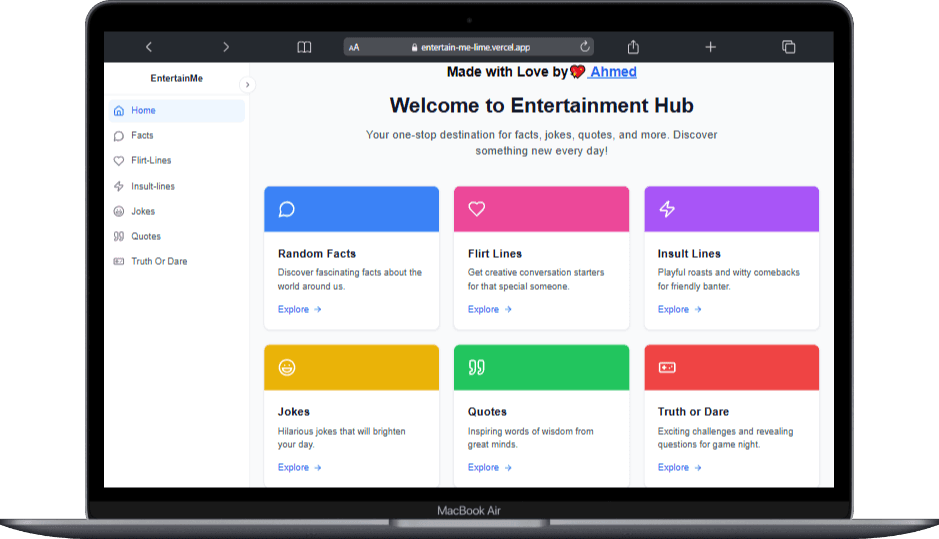Viewport: 939px width, 539px height.
Task: Reload the page using refresh icon
Action: tap(585, 46)
